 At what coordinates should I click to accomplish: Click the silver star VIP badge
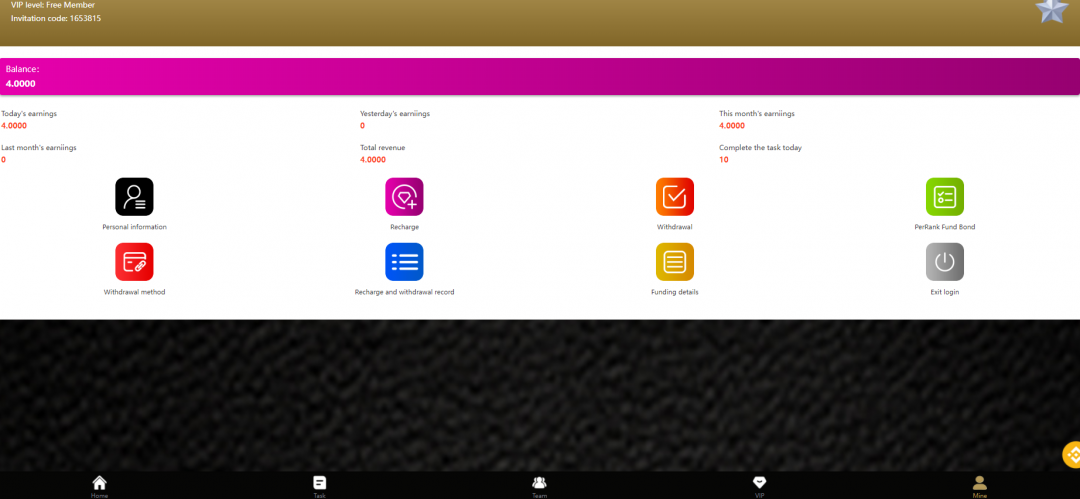pos(1051,10)
